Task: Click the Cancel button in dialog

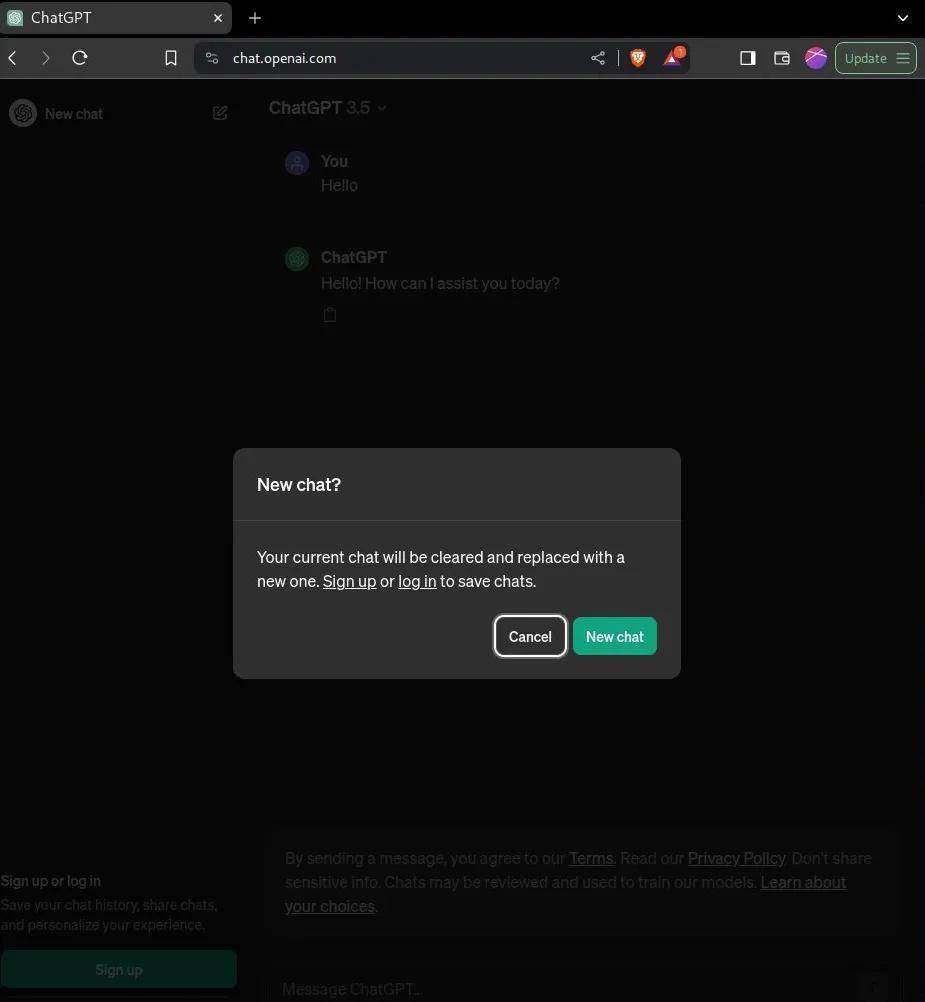Action: [x=530, y=636]
